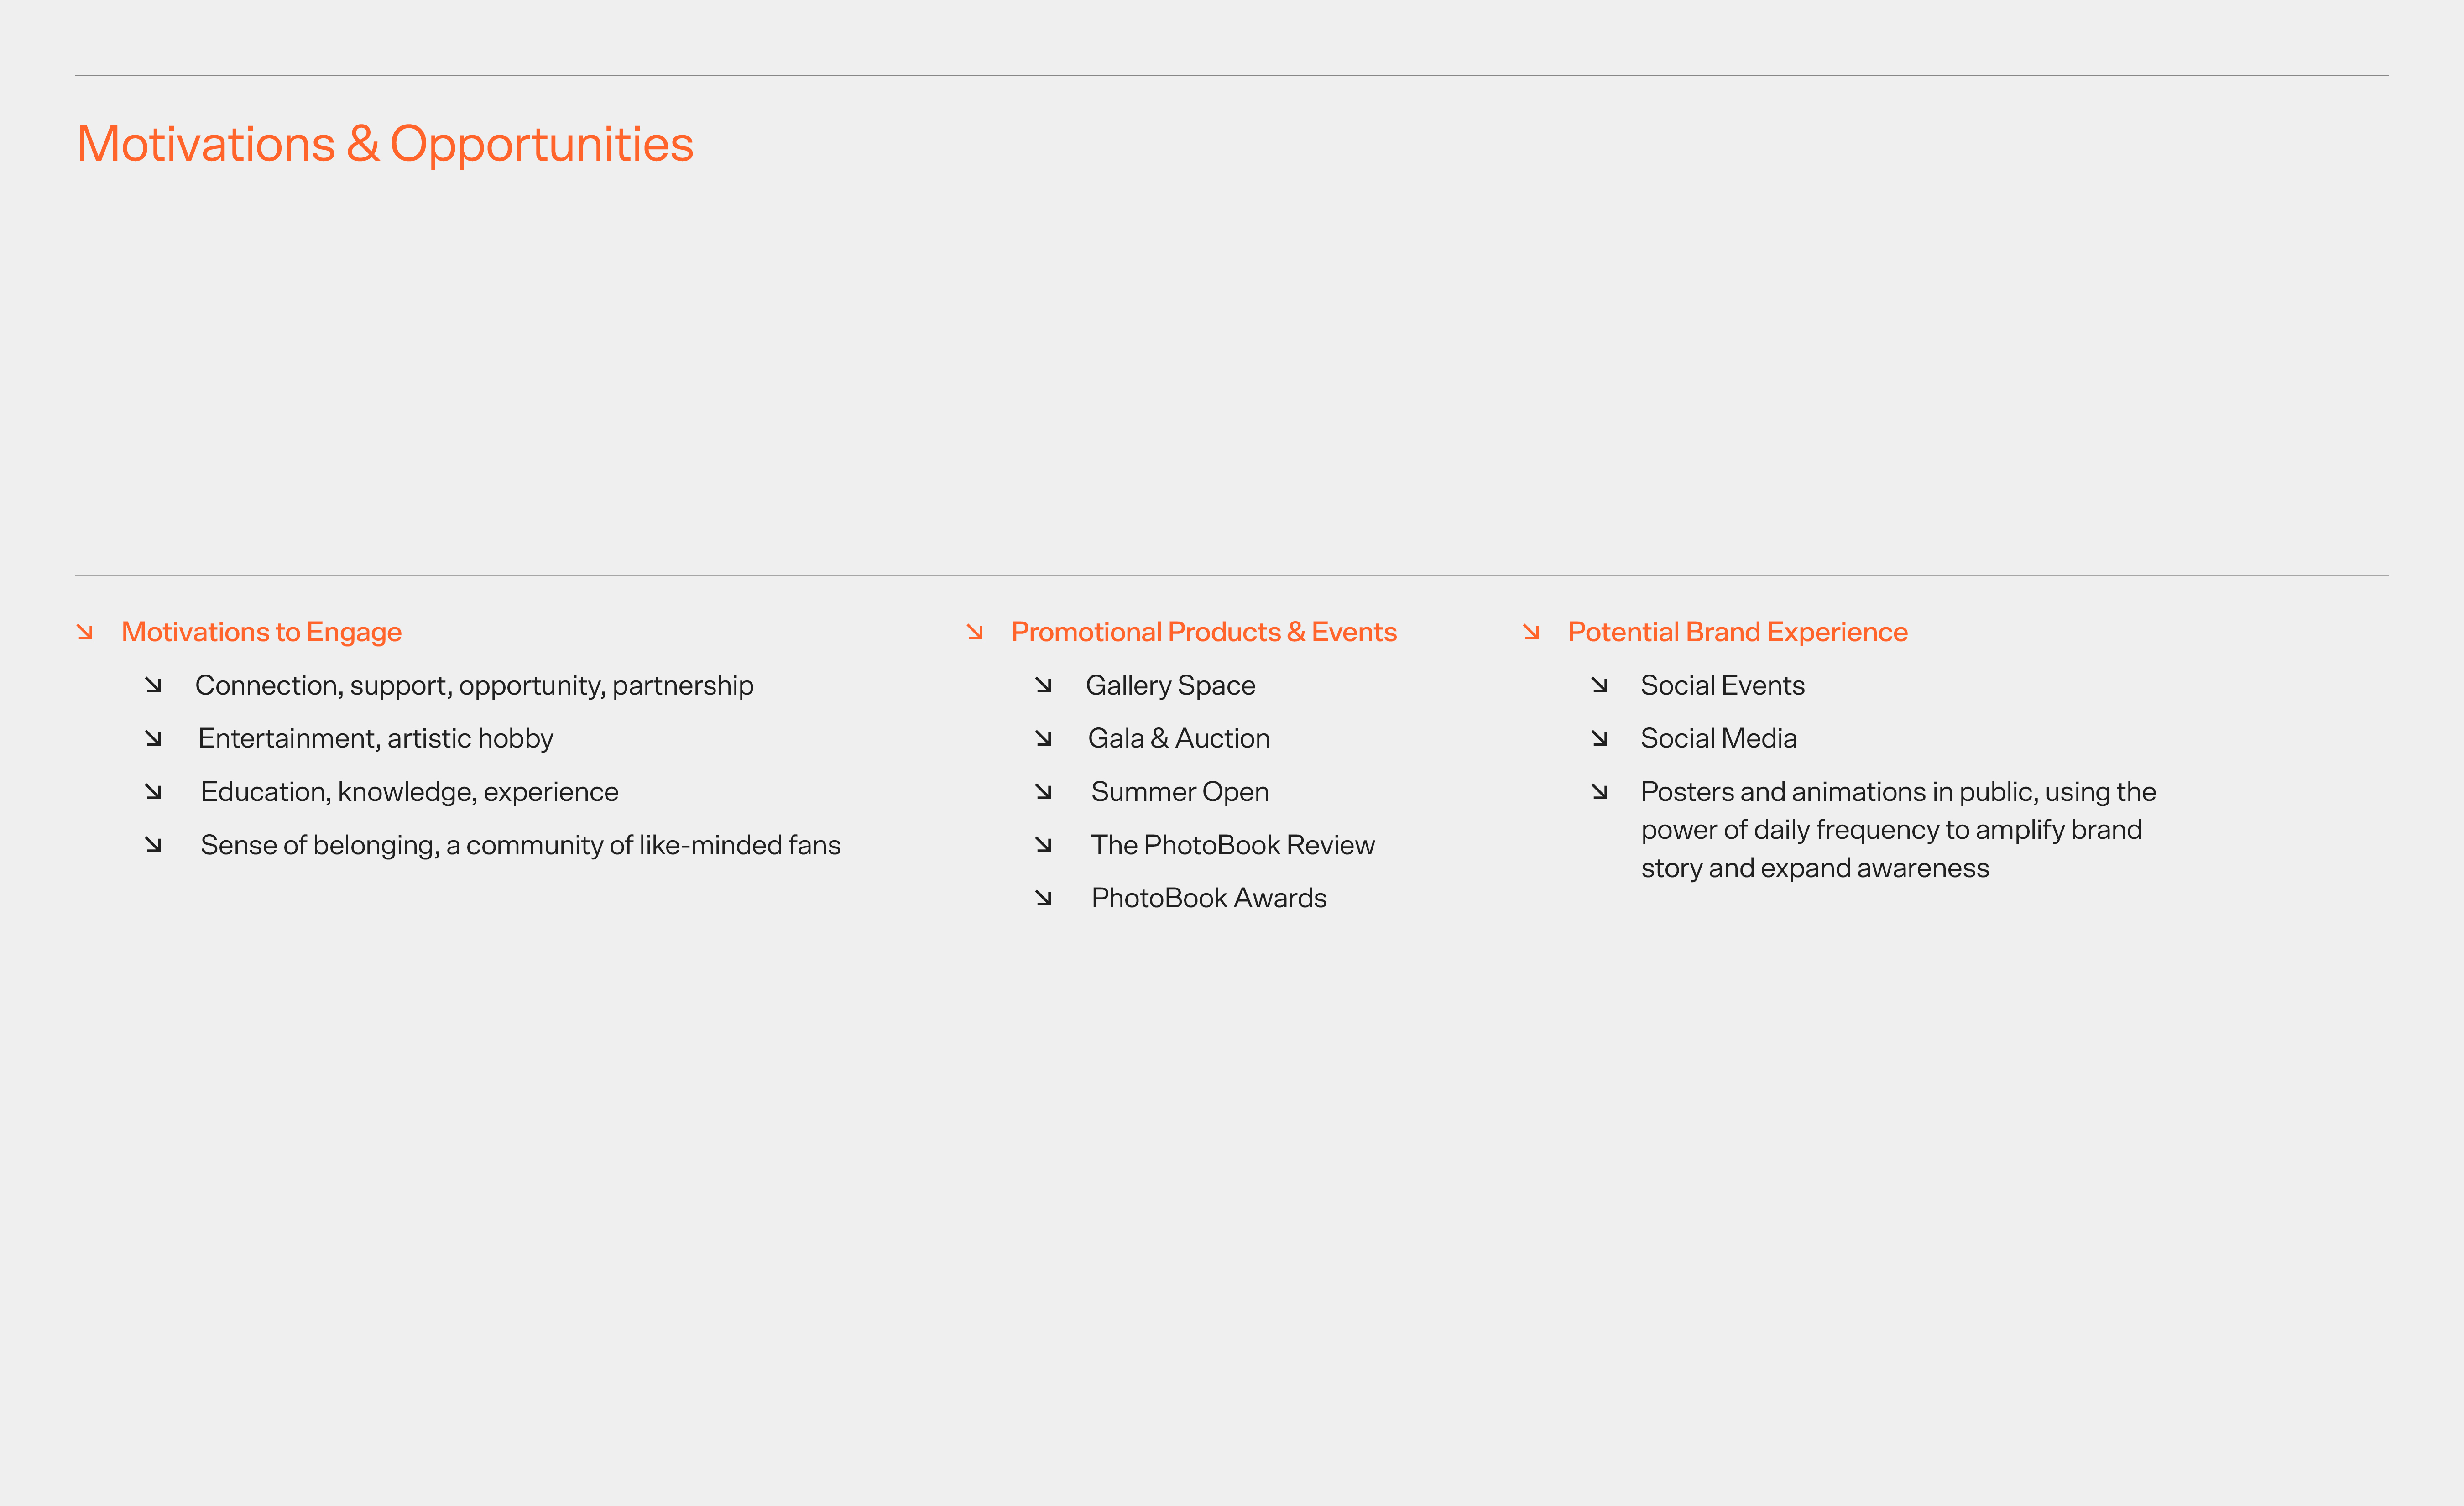Click the arrow bullet next to Summer Open
Image resolution: width=2464 pixels, height=1506 pixels.
click(1043, 792)
